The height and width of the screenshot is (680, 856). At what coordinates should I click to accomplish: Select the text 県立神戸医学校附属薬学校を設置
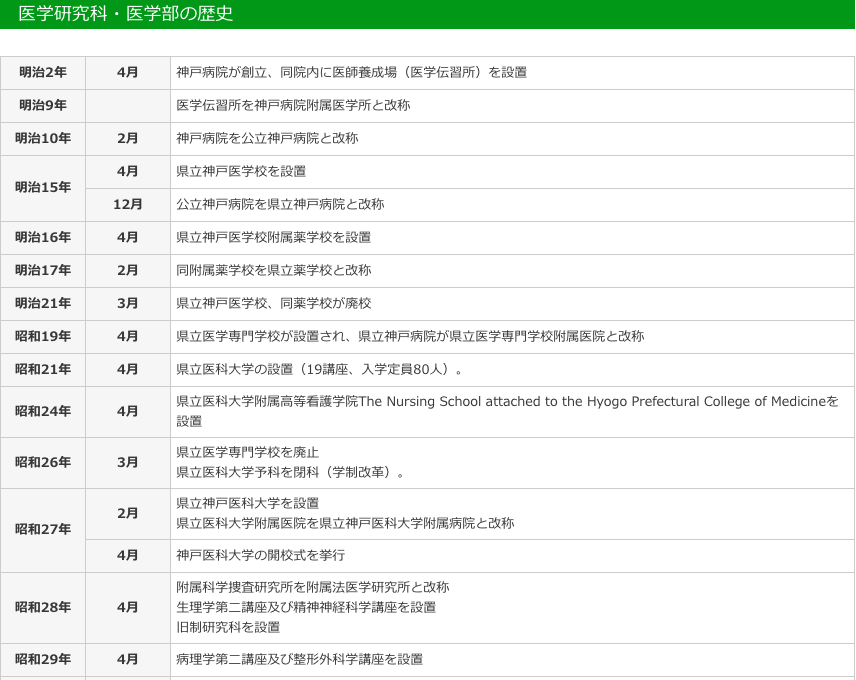pos(274,237)
